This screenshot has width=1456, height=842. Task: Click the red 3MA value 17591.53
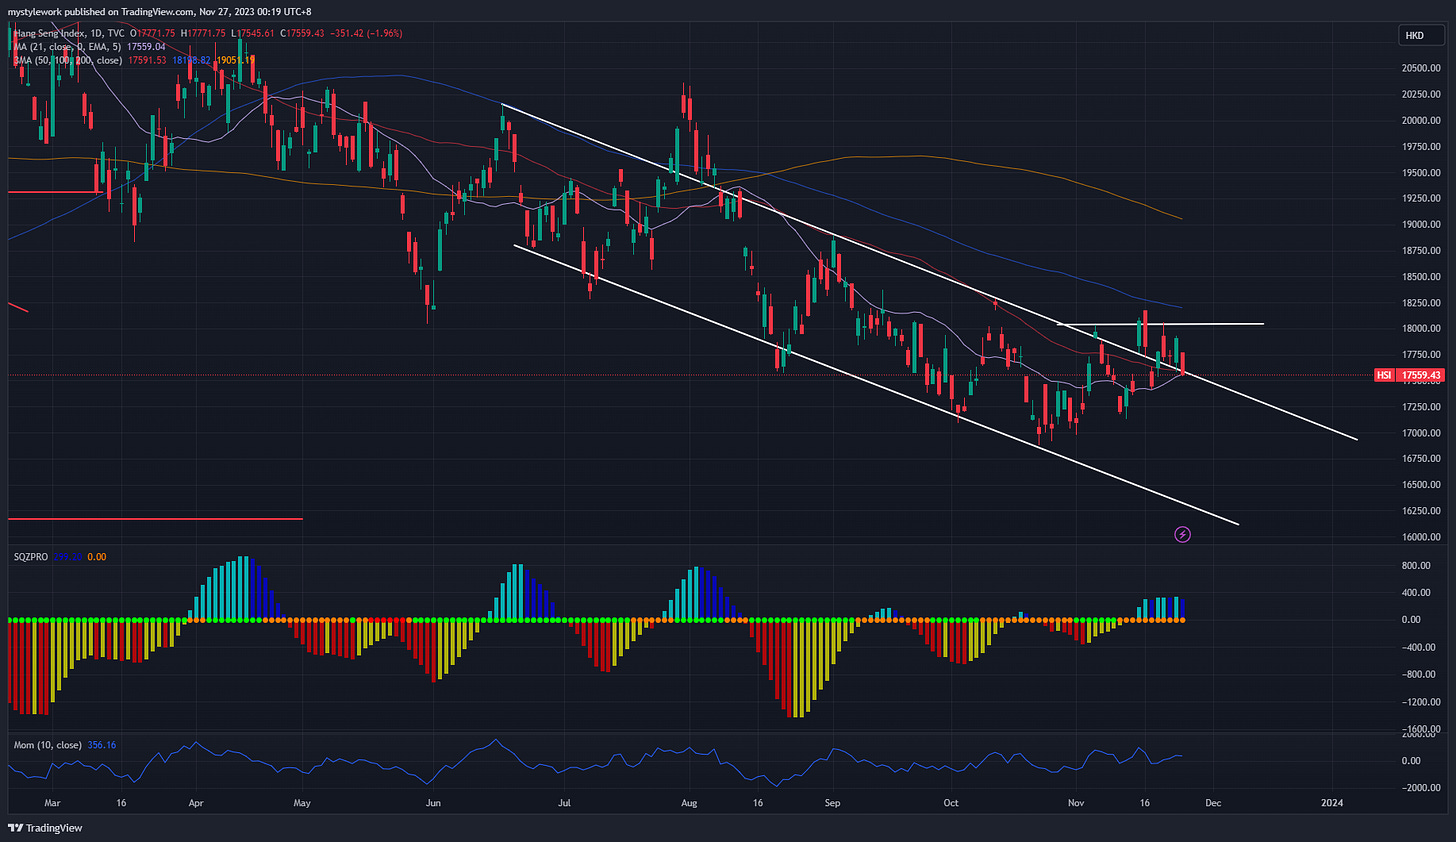point(148,60)
